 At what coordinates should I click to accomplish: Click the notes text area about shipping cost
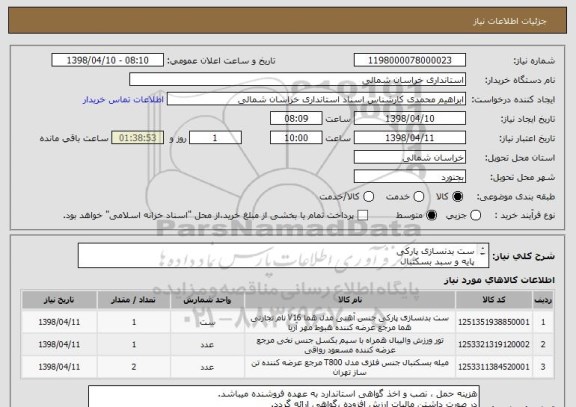coord(284,396)
